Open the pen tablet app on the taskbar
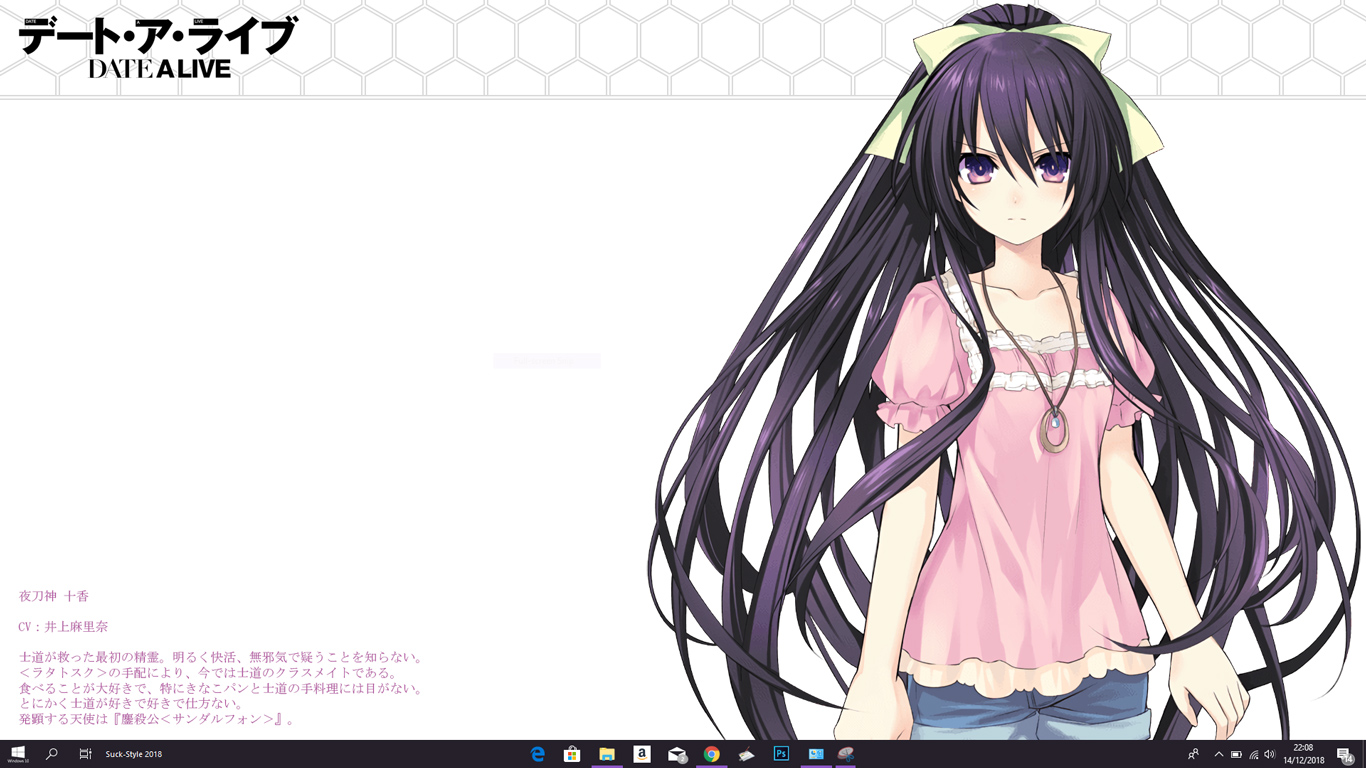The image size is (1366, 768). [x=746, y=754]
